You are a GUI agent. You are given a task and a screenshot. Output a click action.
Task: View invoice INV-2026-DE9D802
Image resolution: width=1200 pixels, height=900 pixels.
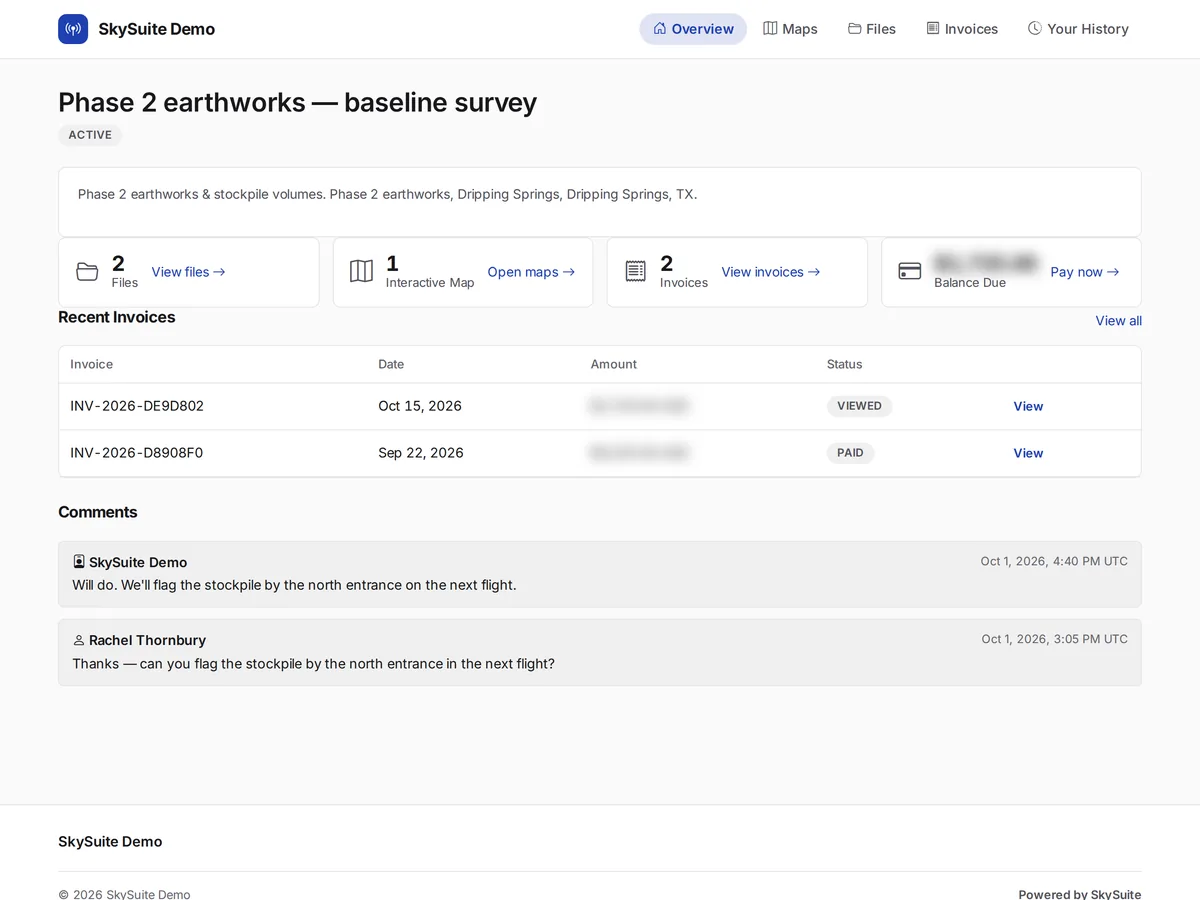click(x=1028, y=406)
